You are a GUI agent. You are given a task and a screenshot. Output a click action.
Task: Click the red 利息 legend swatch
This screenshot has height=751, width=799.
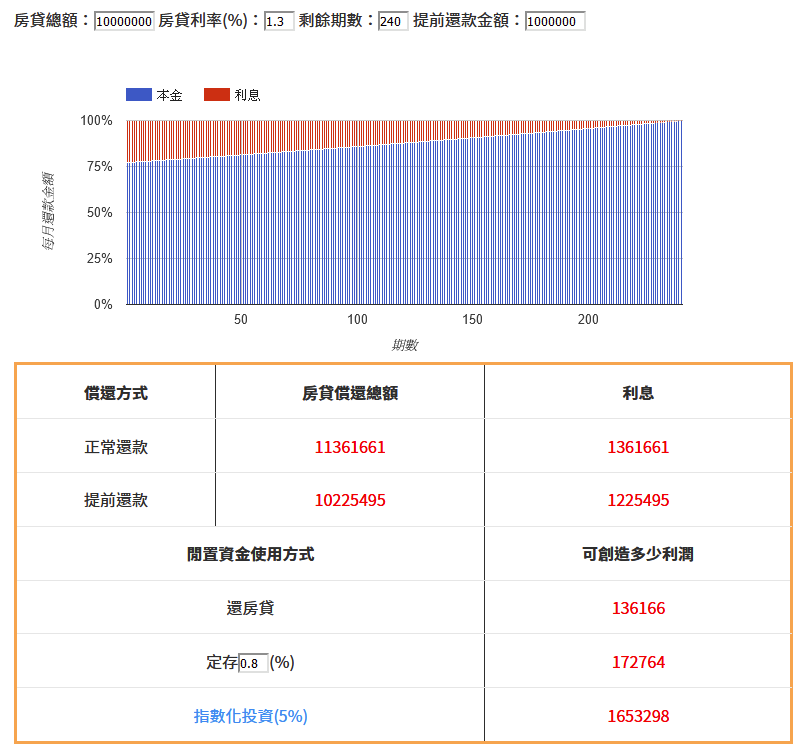coord(216,94)
